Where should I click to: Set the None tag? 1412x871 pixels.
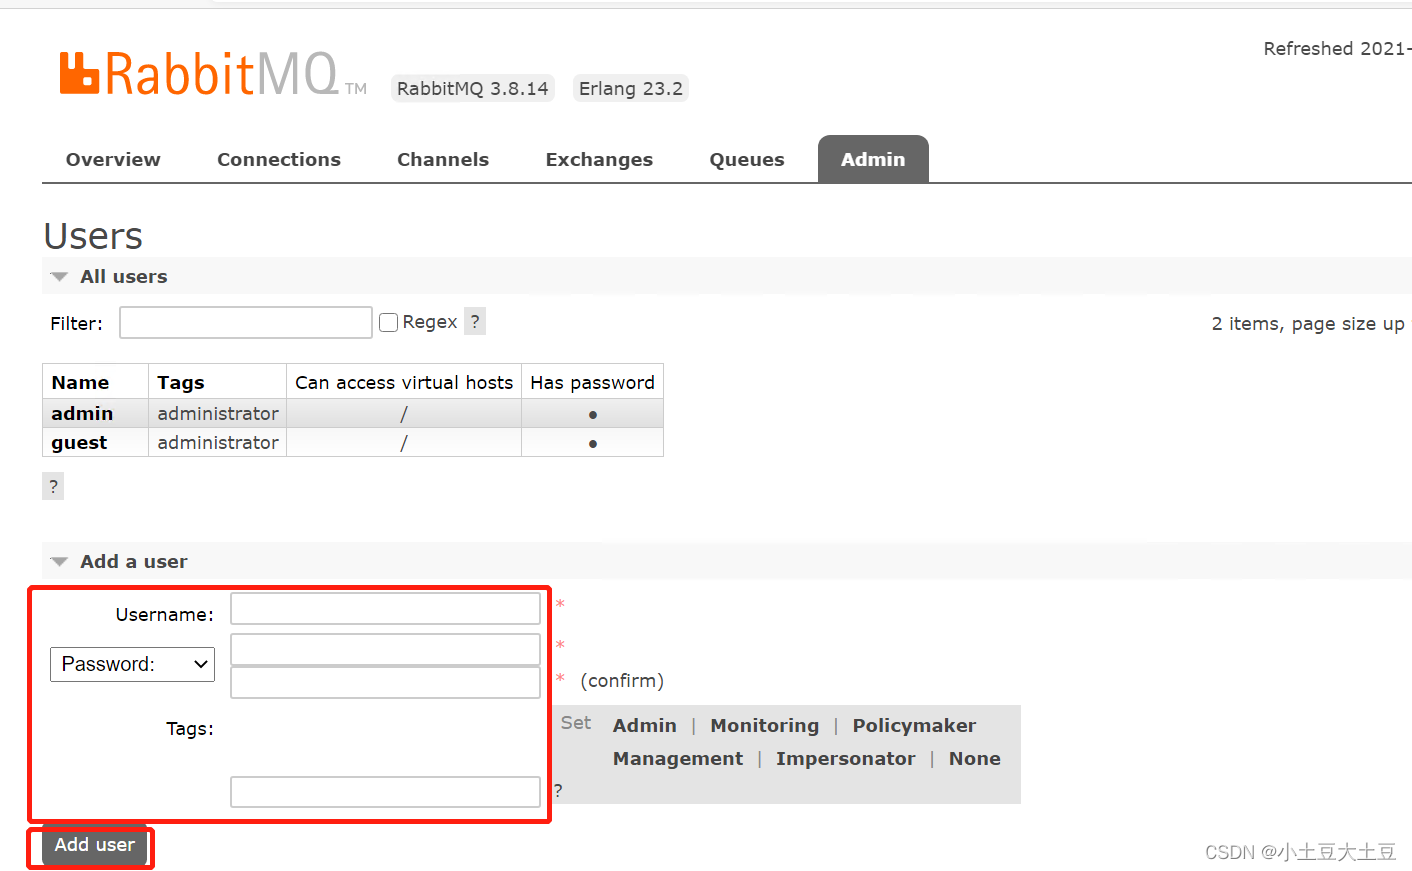click(975, 759)
